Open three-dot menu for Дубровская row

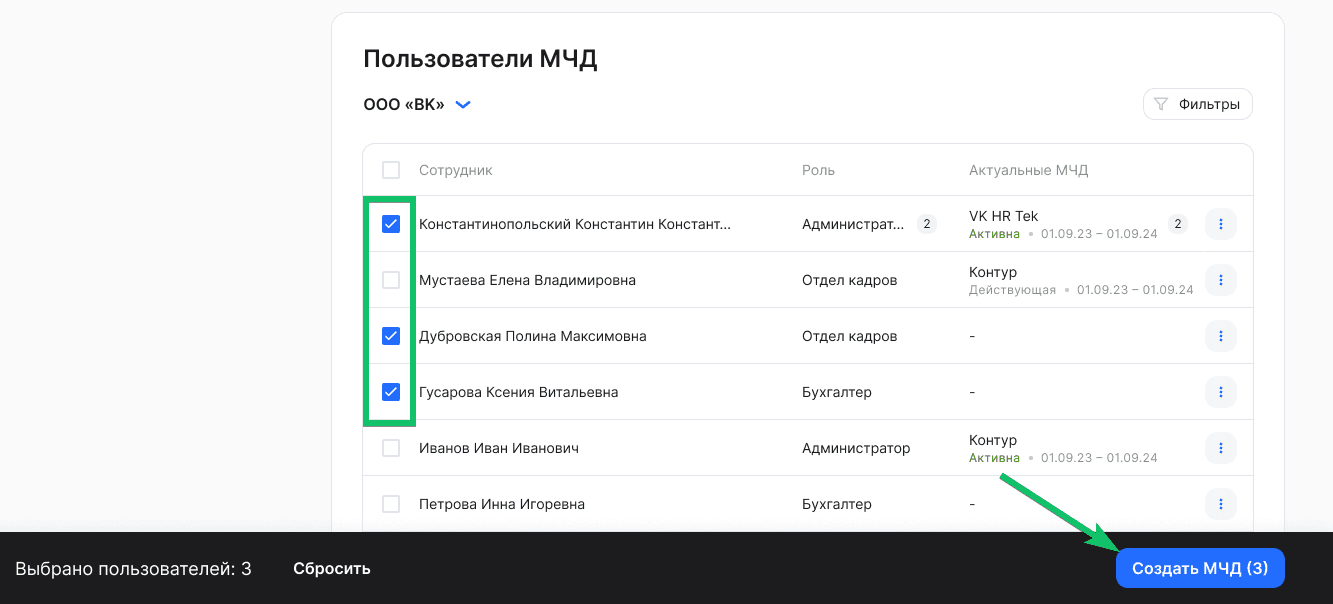point(1221,336)
